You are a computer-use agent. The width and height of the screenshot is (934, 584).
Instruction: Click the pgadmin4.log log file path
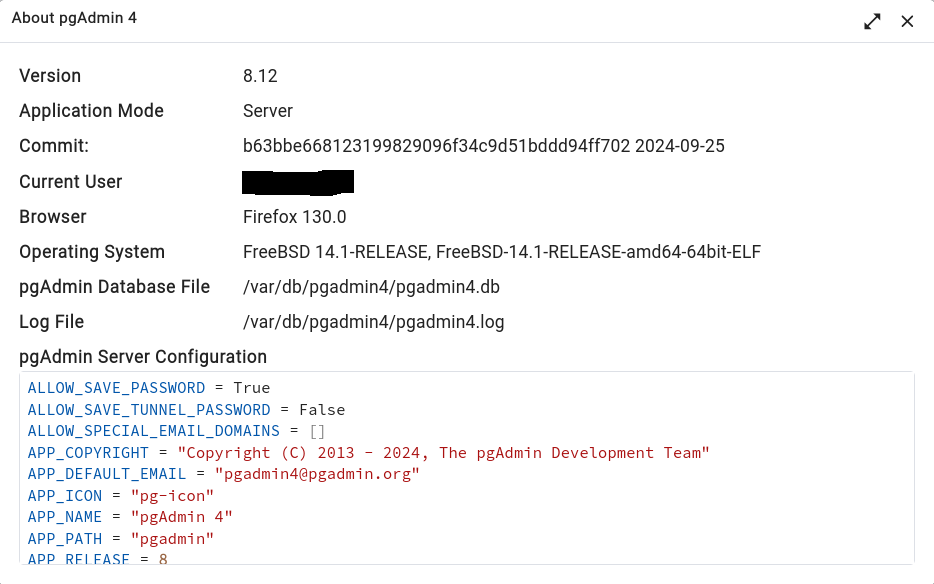pyautogui.click(x=373, y=322)
